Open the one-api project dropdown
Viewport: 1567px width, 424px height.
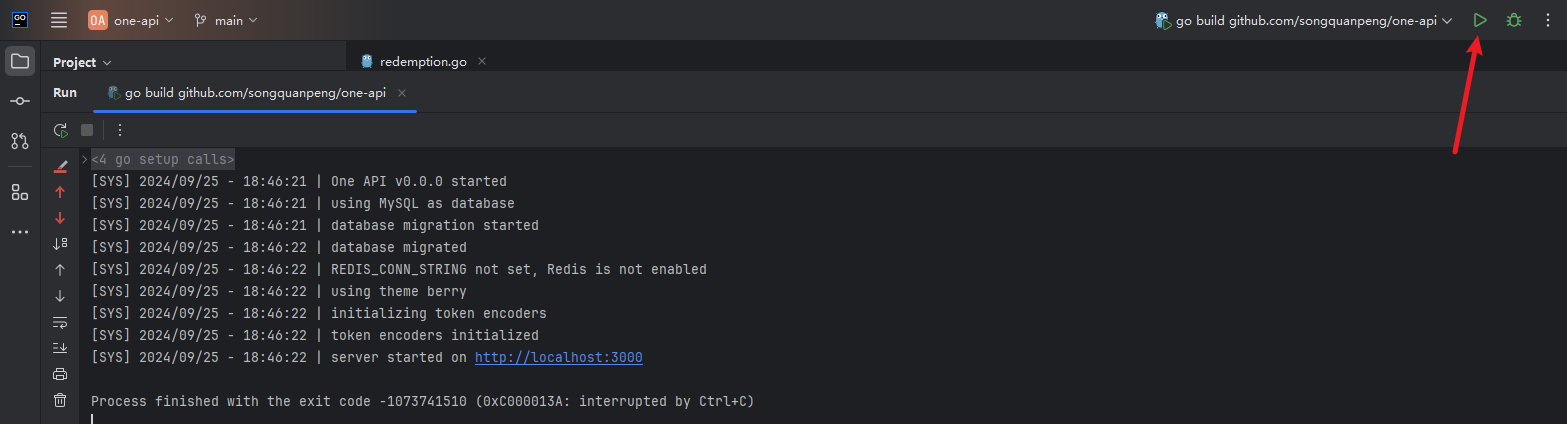(x=131, y=20)
